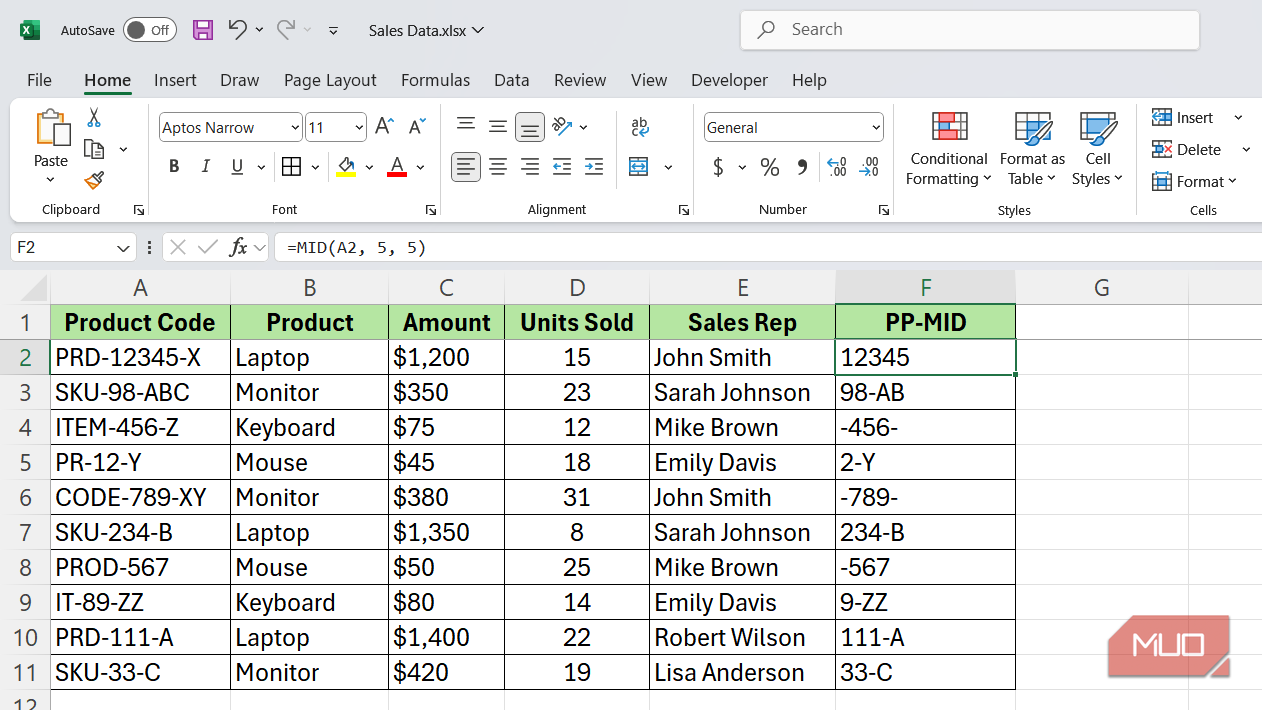Click the Borders grid icon
The image size is (1262, 710).
pos(291,167)
